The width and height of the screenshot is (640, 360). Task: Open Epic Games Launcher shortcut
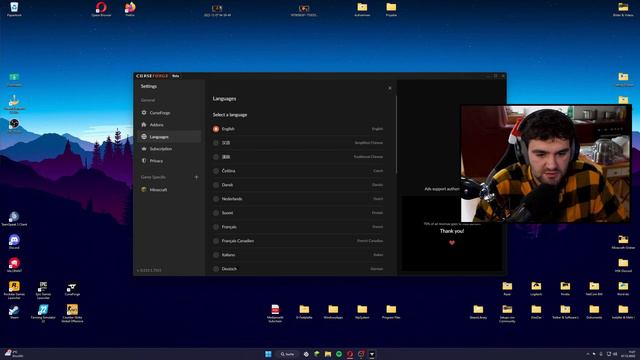tap(43, 290)
